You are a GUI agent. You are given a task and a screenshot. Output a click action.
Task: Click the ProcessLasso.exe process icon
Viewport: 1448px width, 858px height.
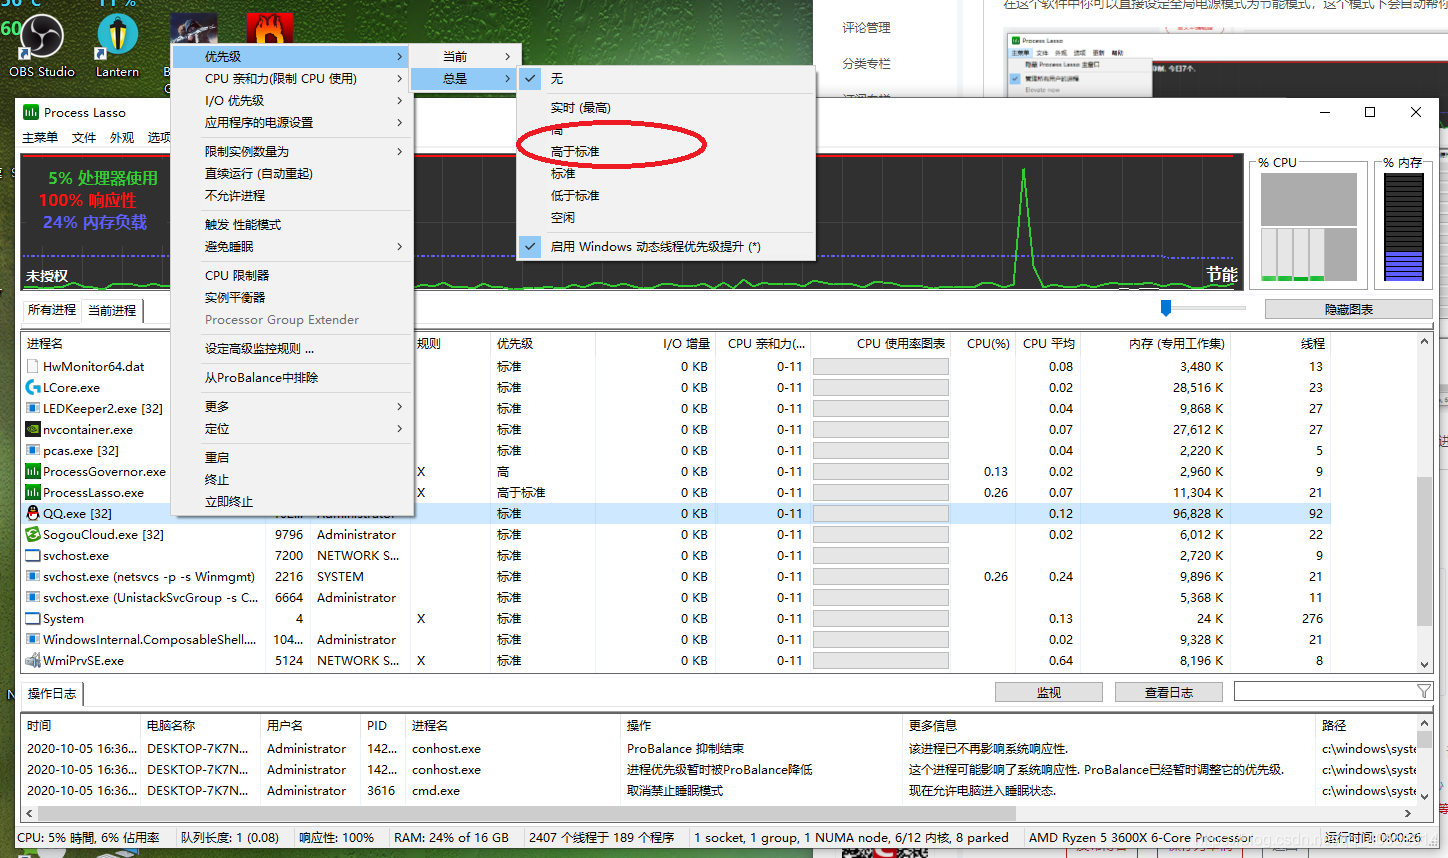[33, 493]
